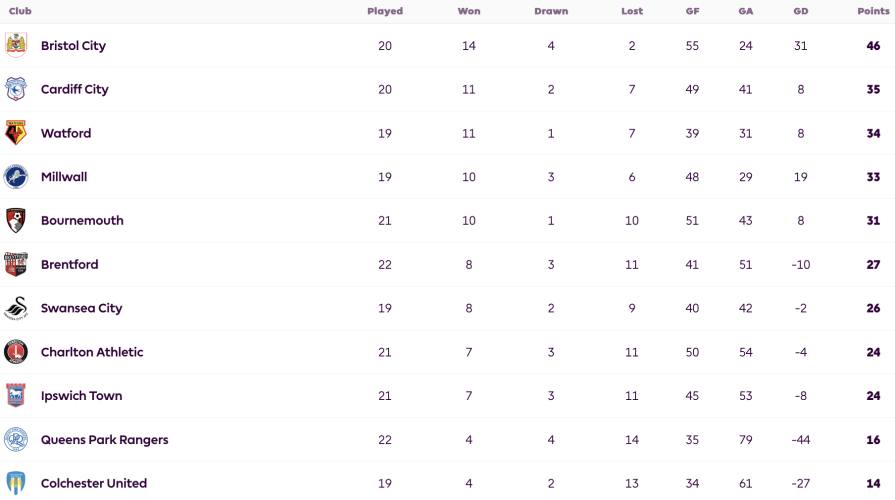Click the Ipswich Town badge

(x=16, y=396)
